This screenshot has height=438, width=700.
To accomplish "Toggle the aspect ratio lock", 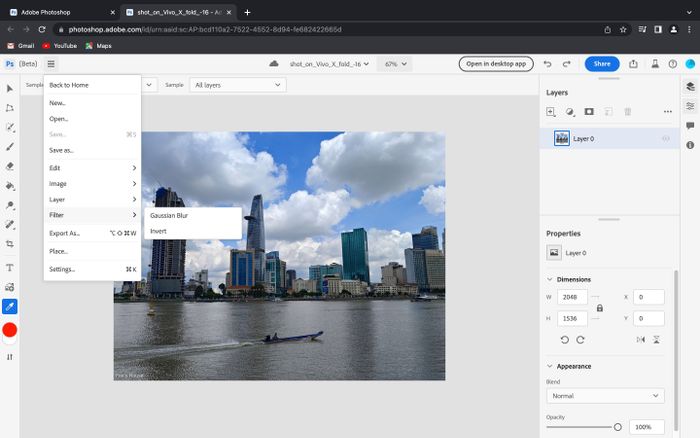I will tap(599, 308).
